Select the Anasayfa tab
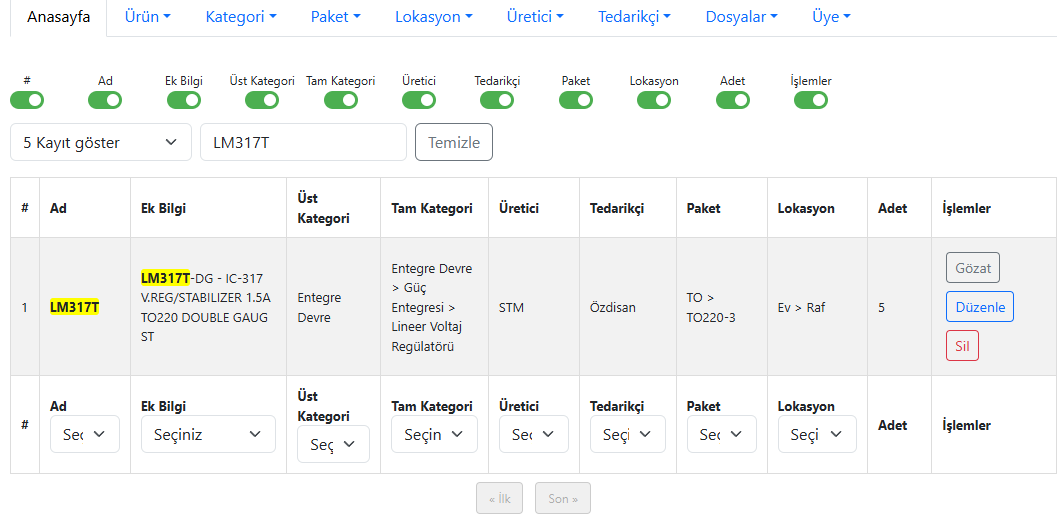Viewport: 1063px width, 528px height. [58, 17]
